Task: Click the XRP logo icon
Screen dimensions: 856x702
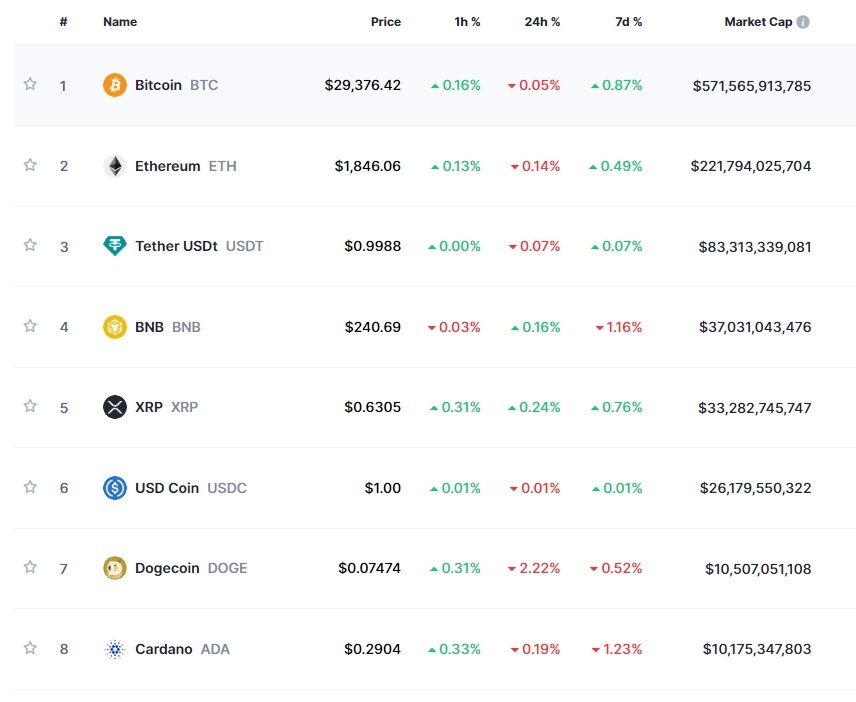Action: click(x=115, y=407)
